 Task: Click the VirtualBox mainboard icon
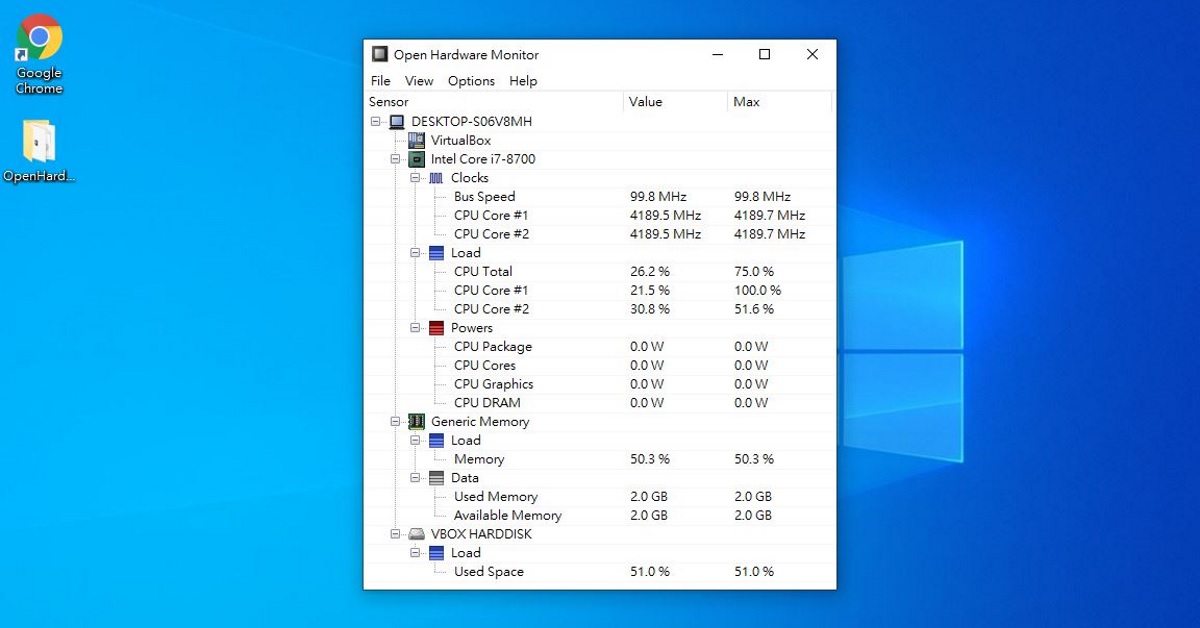click(x=418, y=140)
